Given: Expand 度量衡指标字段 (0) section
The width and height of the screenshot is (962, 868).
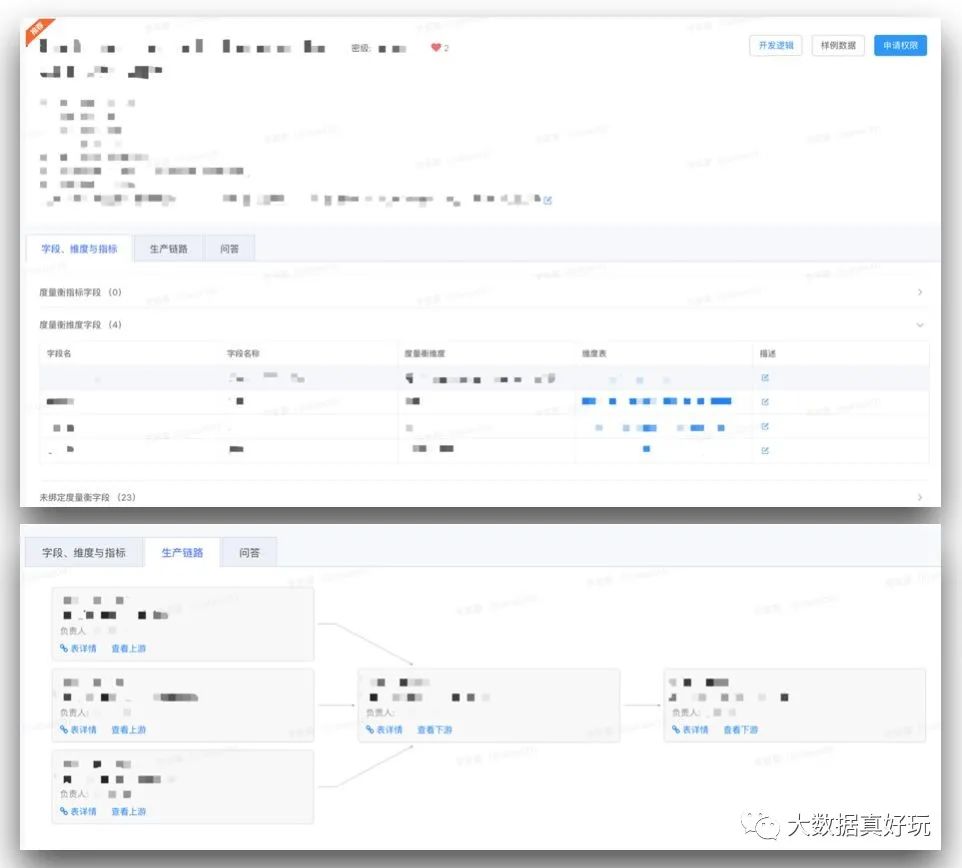Looking at the screenshot, I should click(482, 292).
